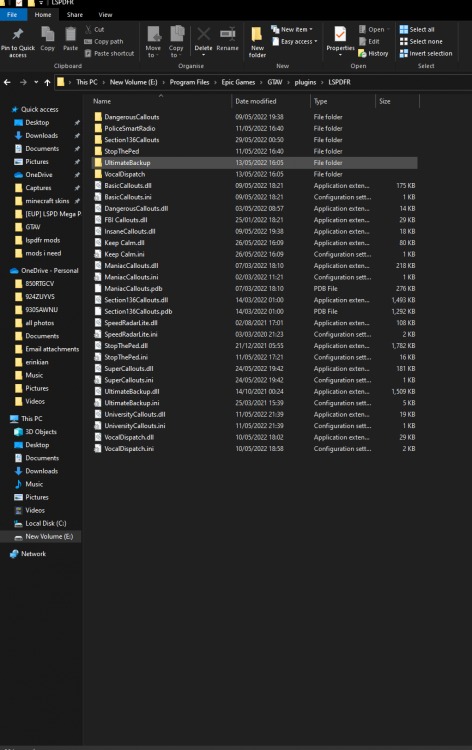The height and width of the screenshot is (750, 472).
Task: Click New Volume (E:) in breadcrumb
Action: [133, 82]
